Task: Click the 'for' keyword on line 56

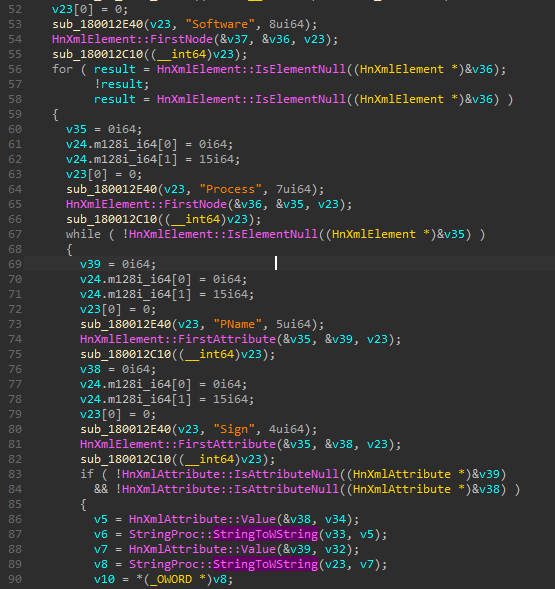Action: [x=62, y=69]
